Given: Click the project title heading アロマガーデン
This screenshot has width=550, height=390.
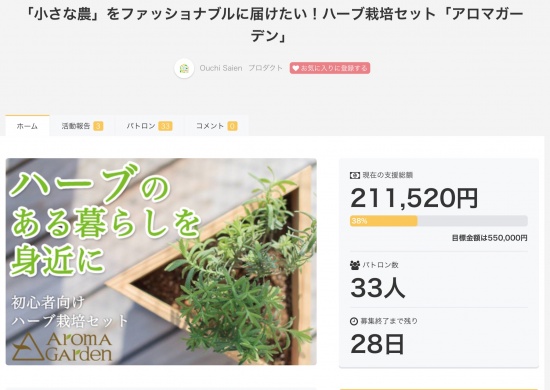Looking at the screenshot, I should pyautogui.click(x=275, y=25).
